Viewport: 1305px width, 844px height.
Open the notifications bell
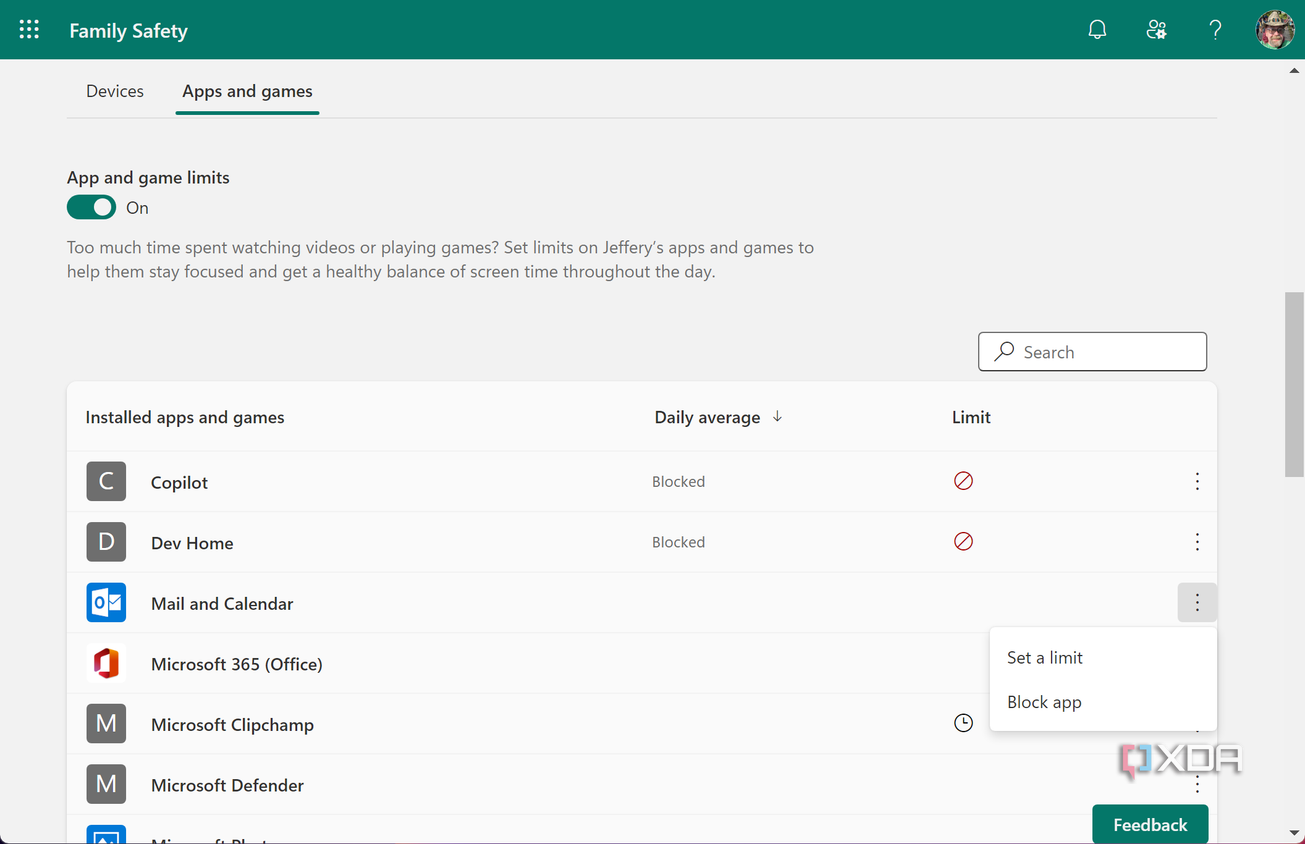click(1097, 30)
